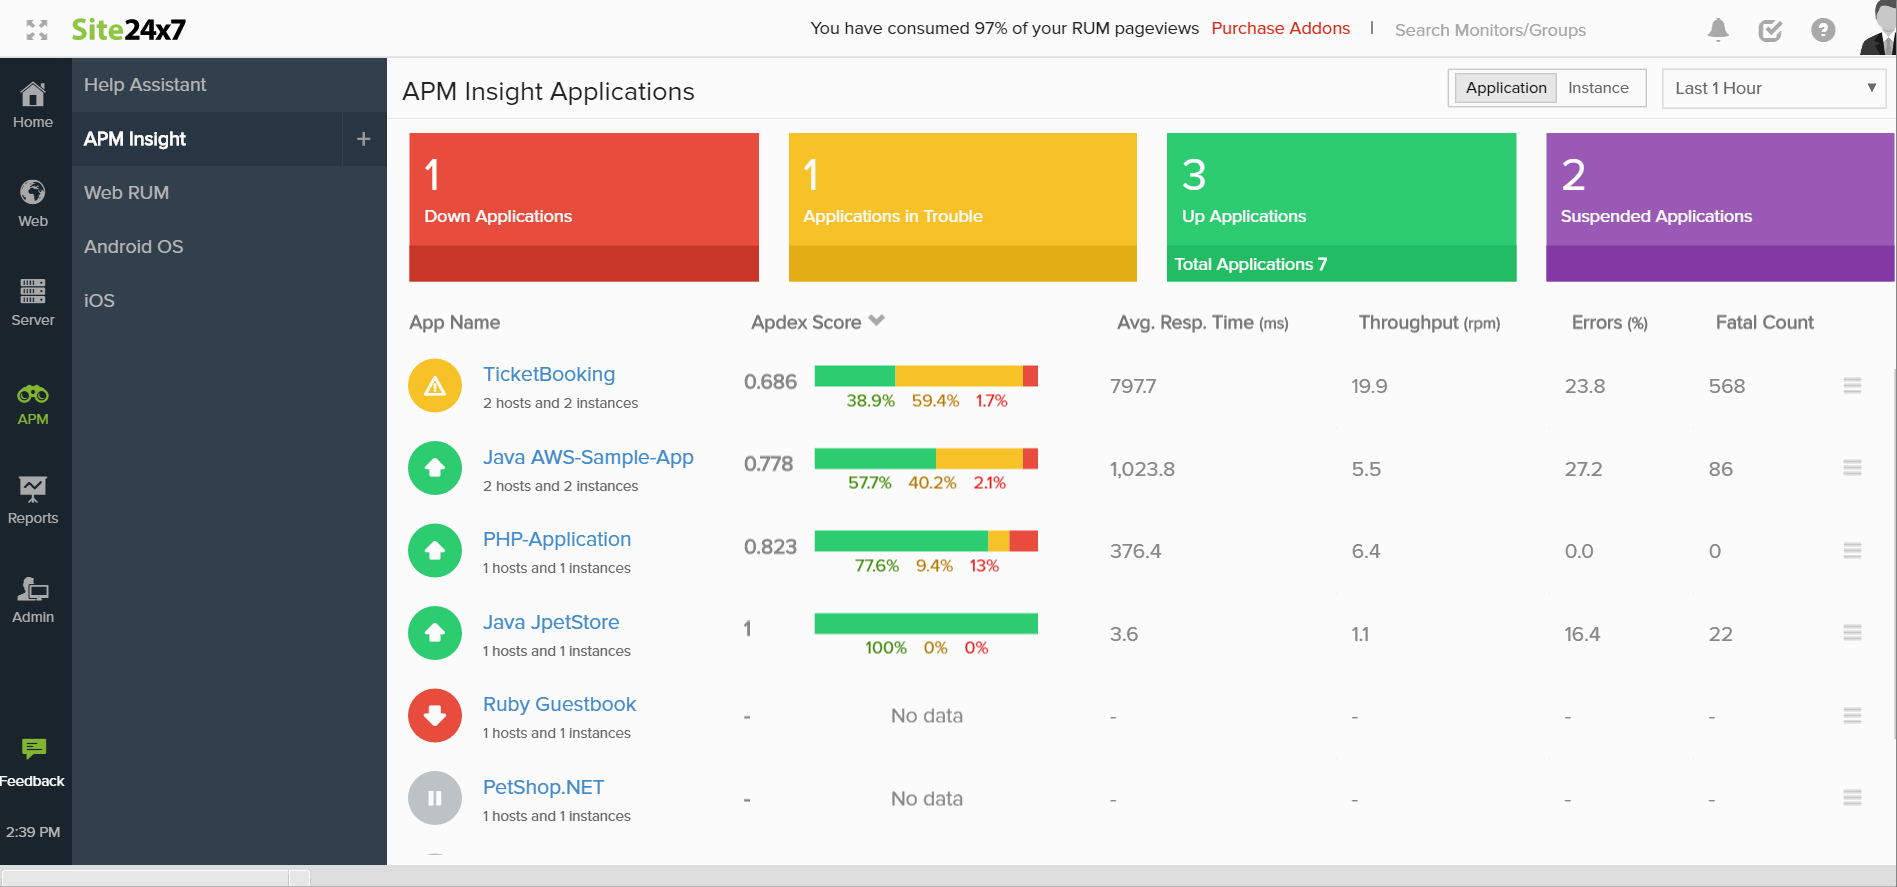Select Android OS in the side menu
Screen dimensions: 1897x887
[133, 247]
